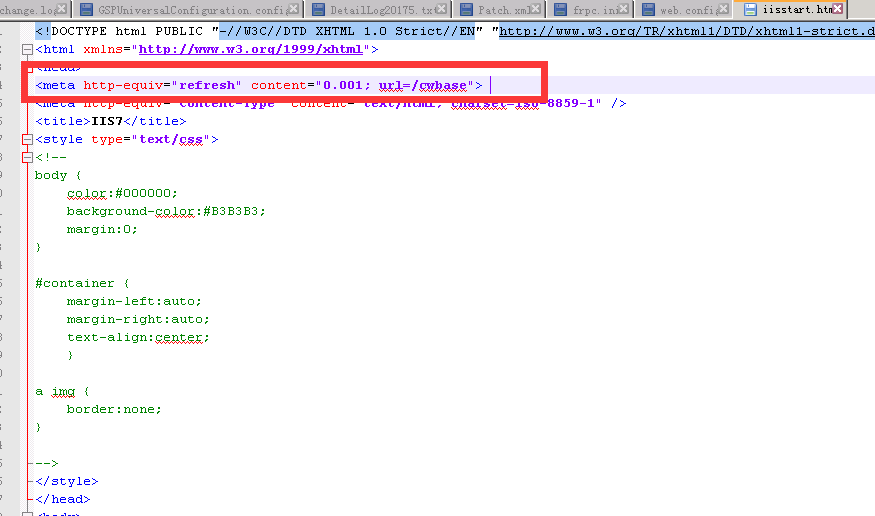Screen dimensions: 875x516
Task: Click the disk icon on the frpc.ini tab
Action: coord(562,10)
